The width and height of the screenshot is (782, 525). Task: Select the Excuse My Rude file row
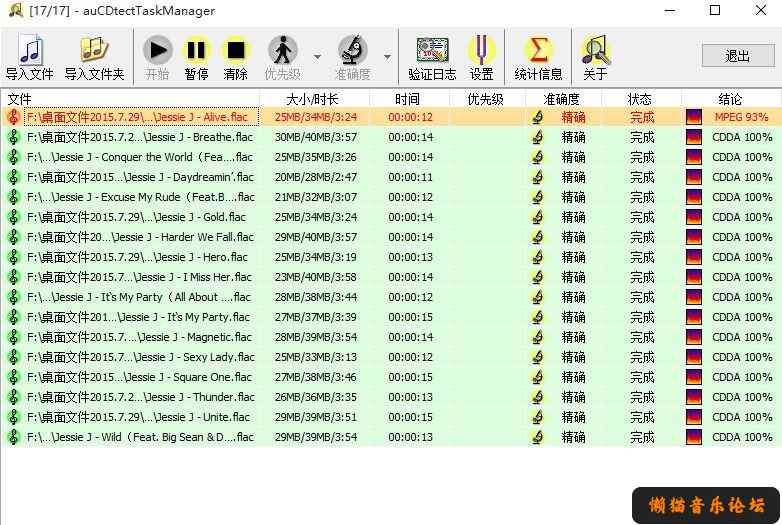391,197
